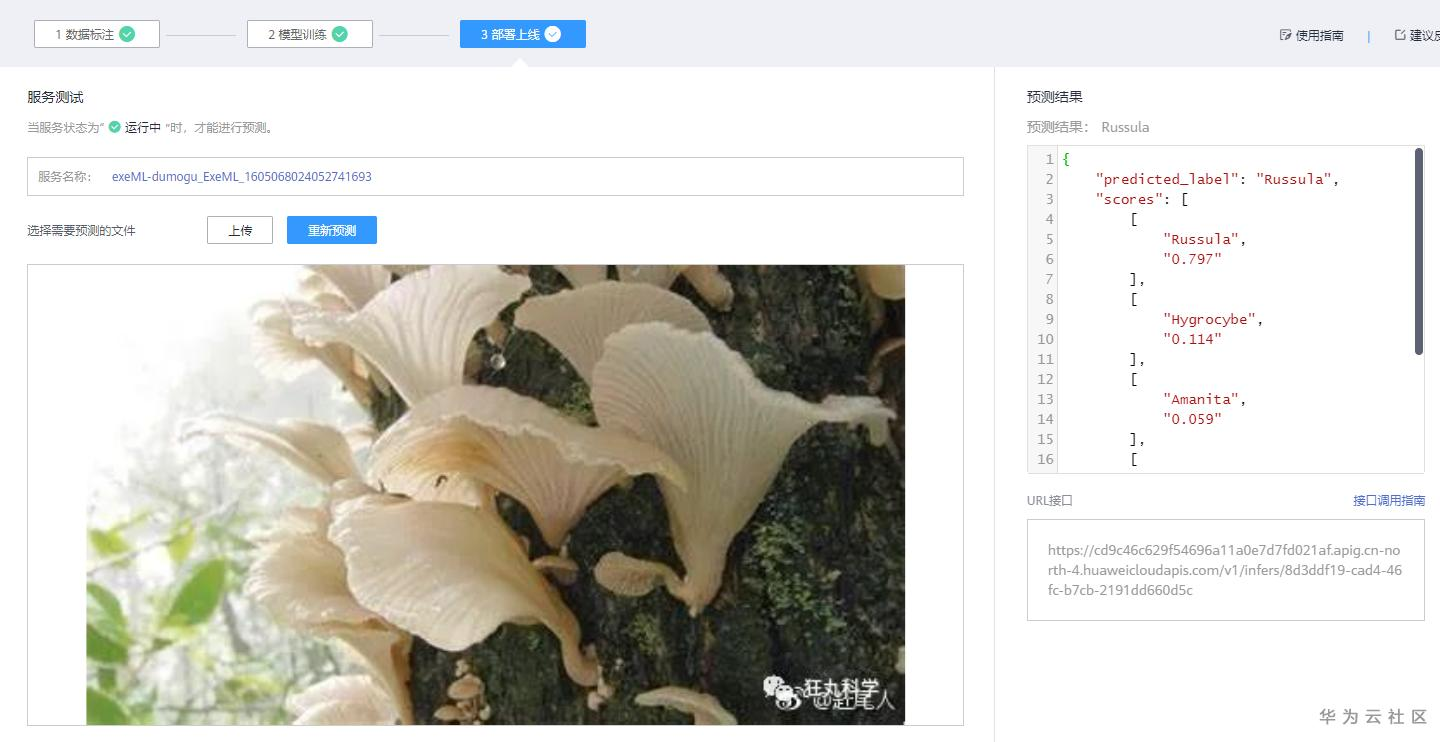Click the 使用指南 guide icon

coord(1284,34)
